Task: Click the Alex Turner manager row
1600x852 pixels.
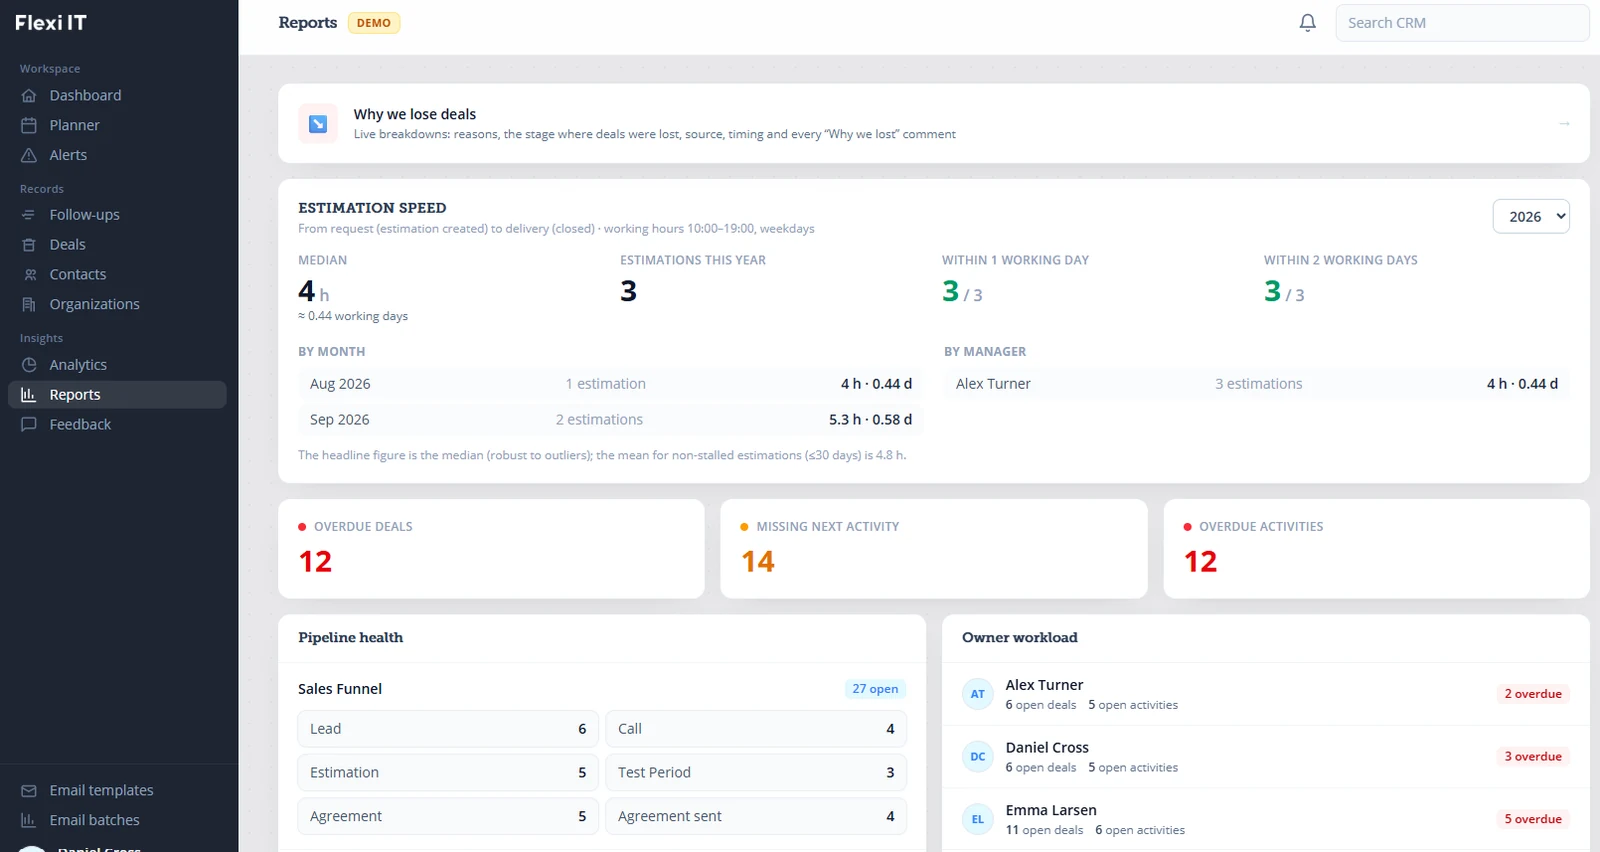Action: click(x=1257, y=384)
